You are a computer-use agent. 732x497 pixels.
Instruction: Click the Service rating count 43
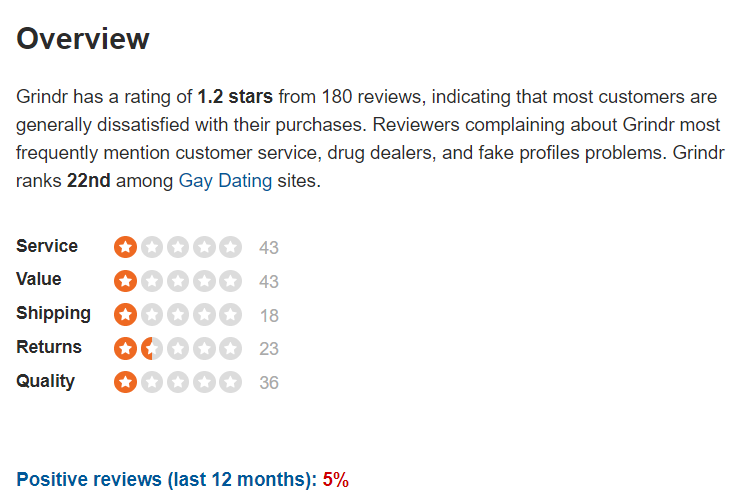point(269,247)
